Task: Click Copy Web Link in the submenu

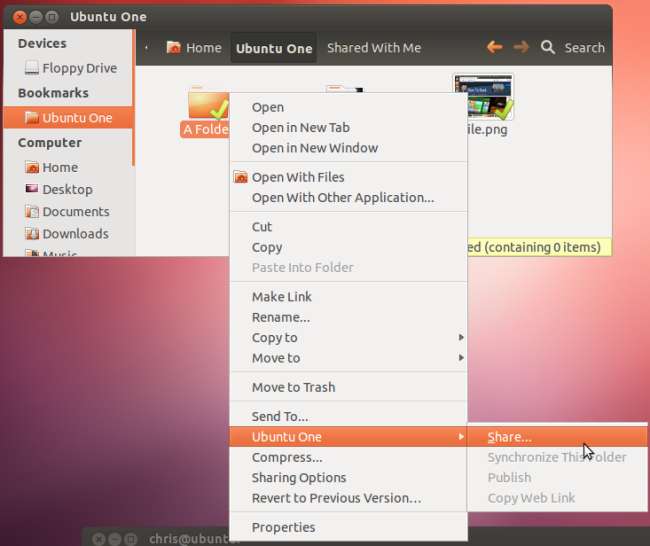Action: 557,497
